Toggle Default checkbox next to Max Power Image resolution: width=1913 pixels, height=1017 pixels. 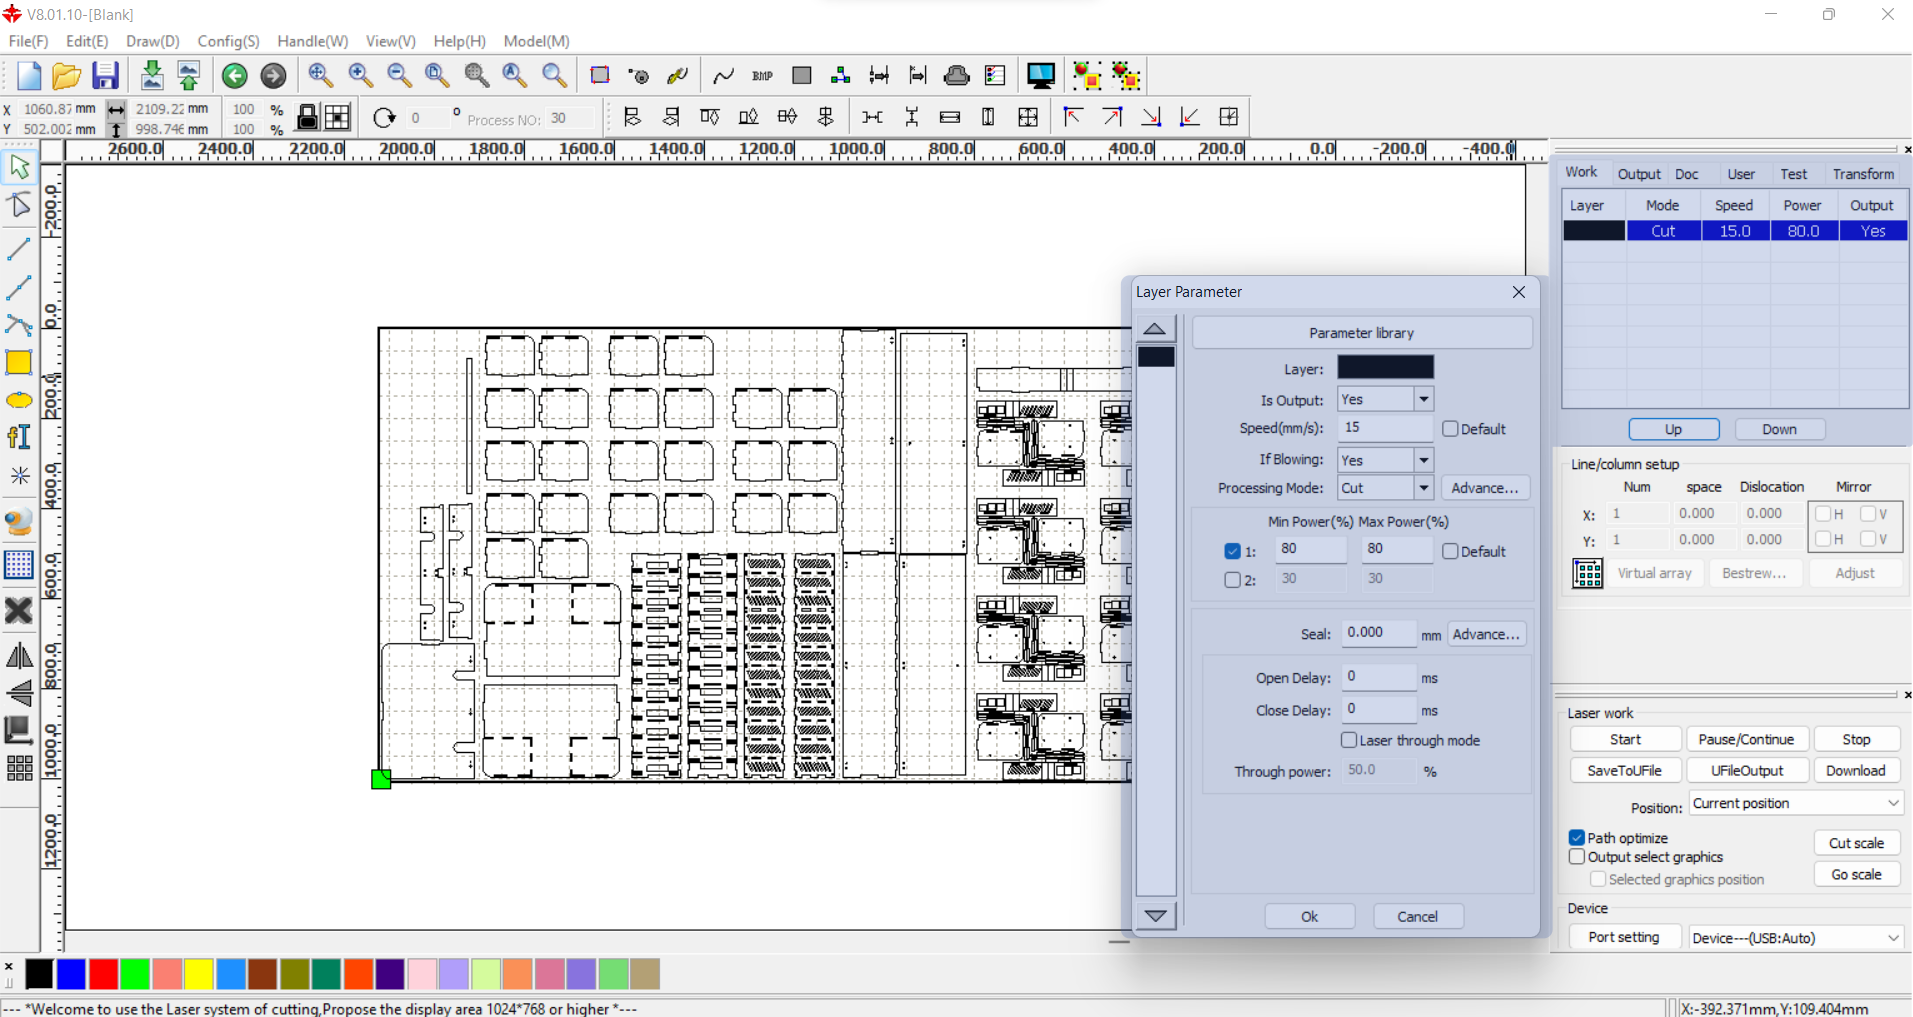coord(1450,551)
